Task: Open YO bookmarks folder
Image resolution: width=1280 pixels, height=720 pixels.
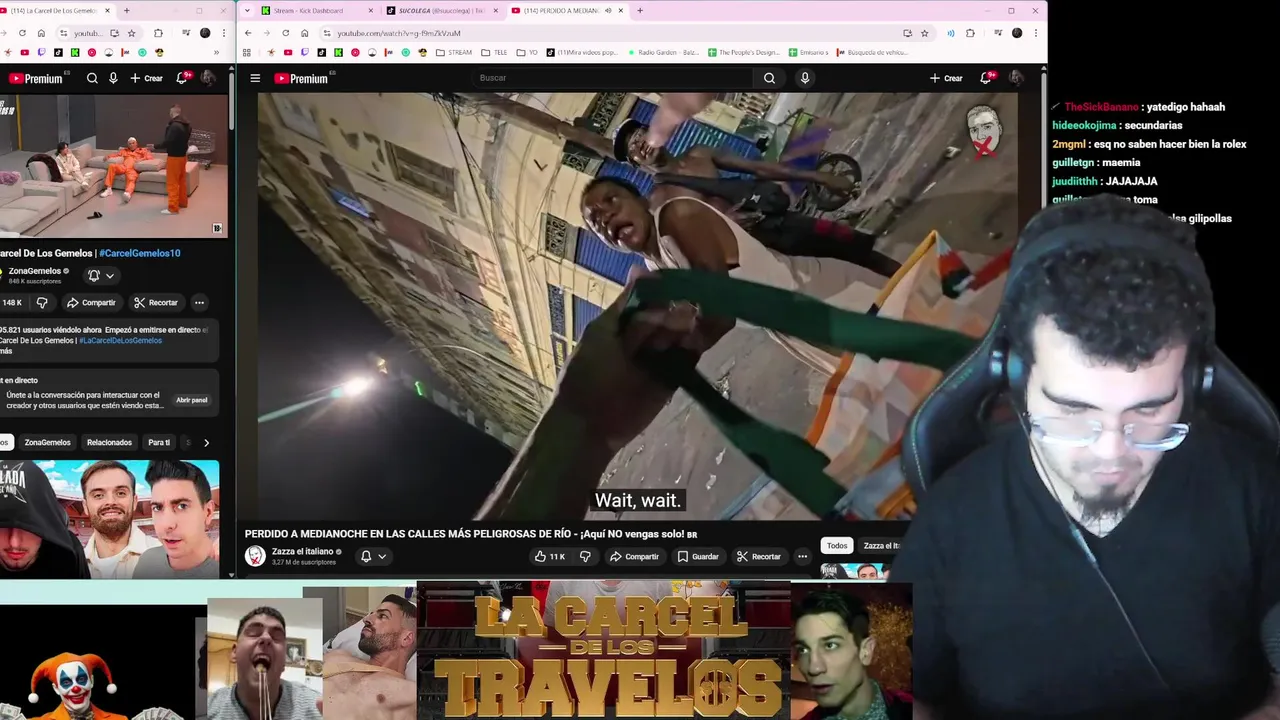Action: [x=526, y=52]
